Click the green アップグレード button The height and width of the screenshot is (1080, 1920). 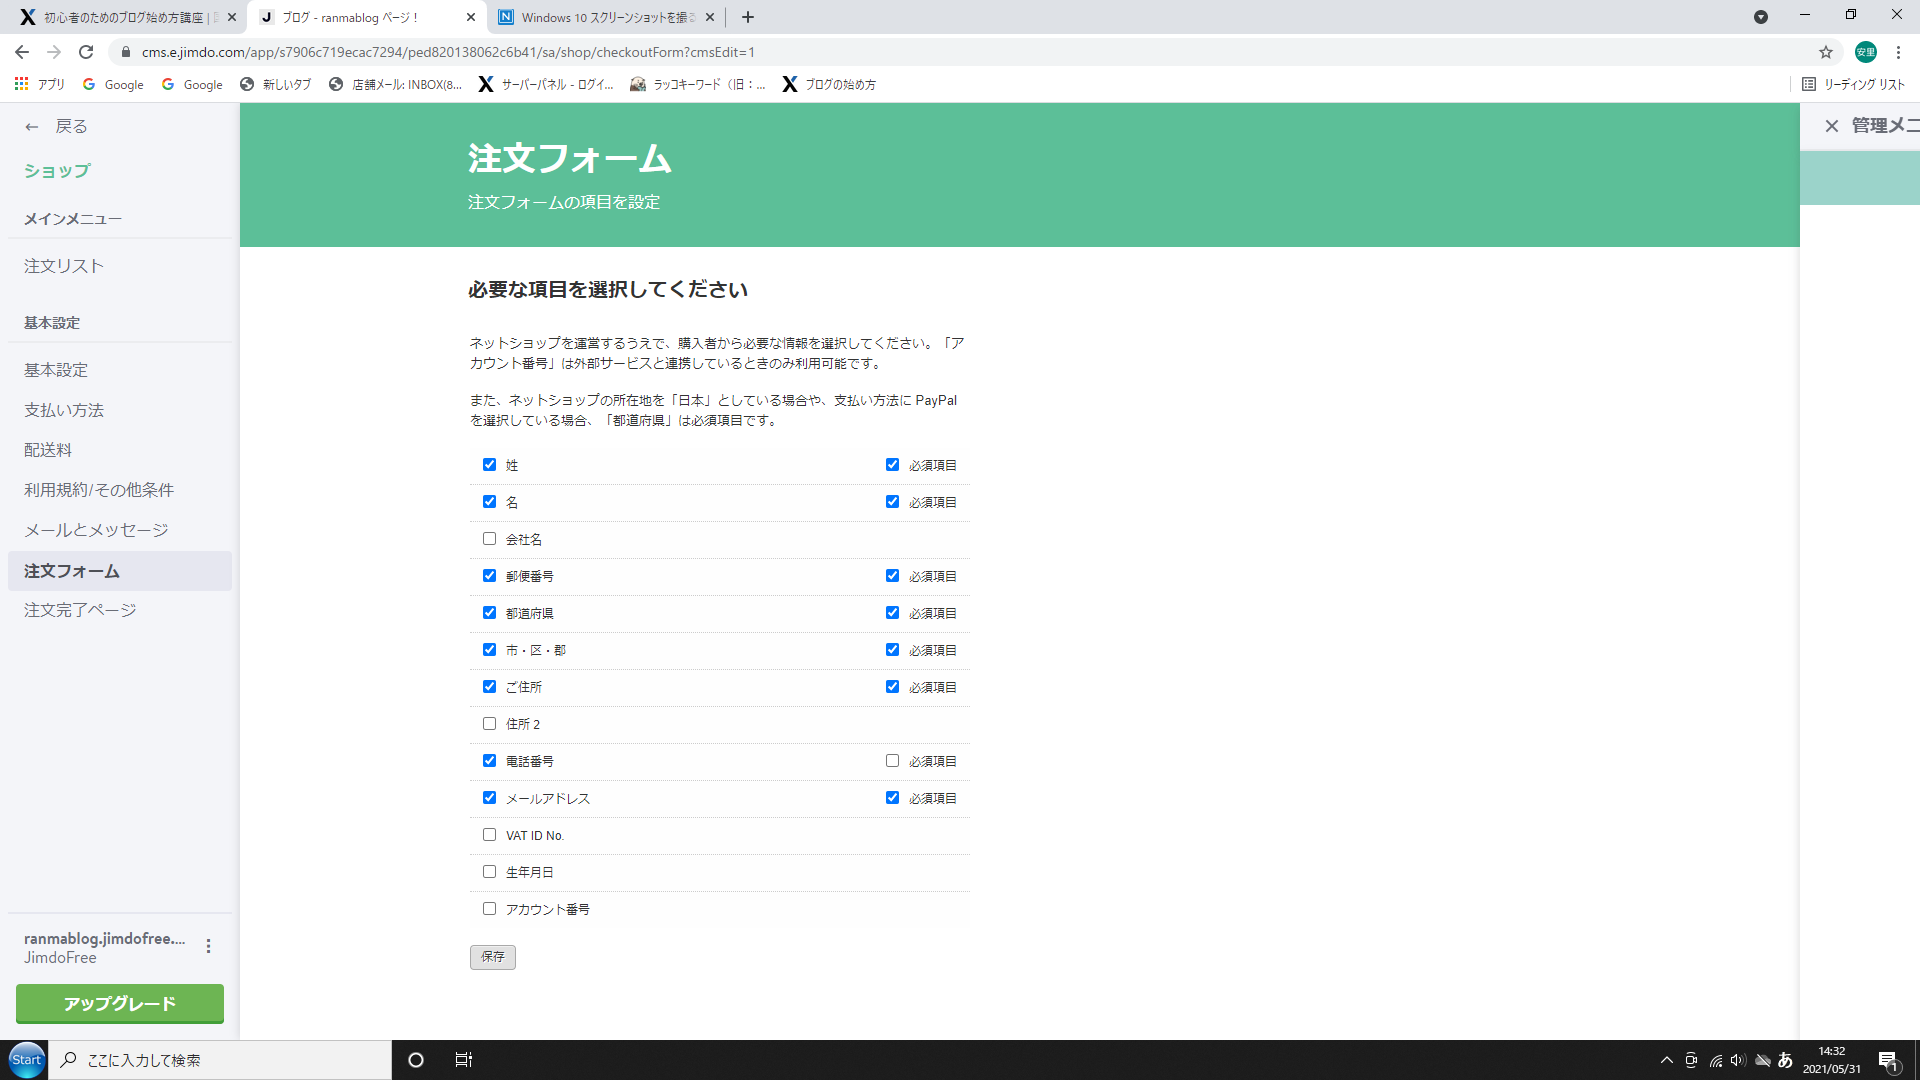(120, 1003)
